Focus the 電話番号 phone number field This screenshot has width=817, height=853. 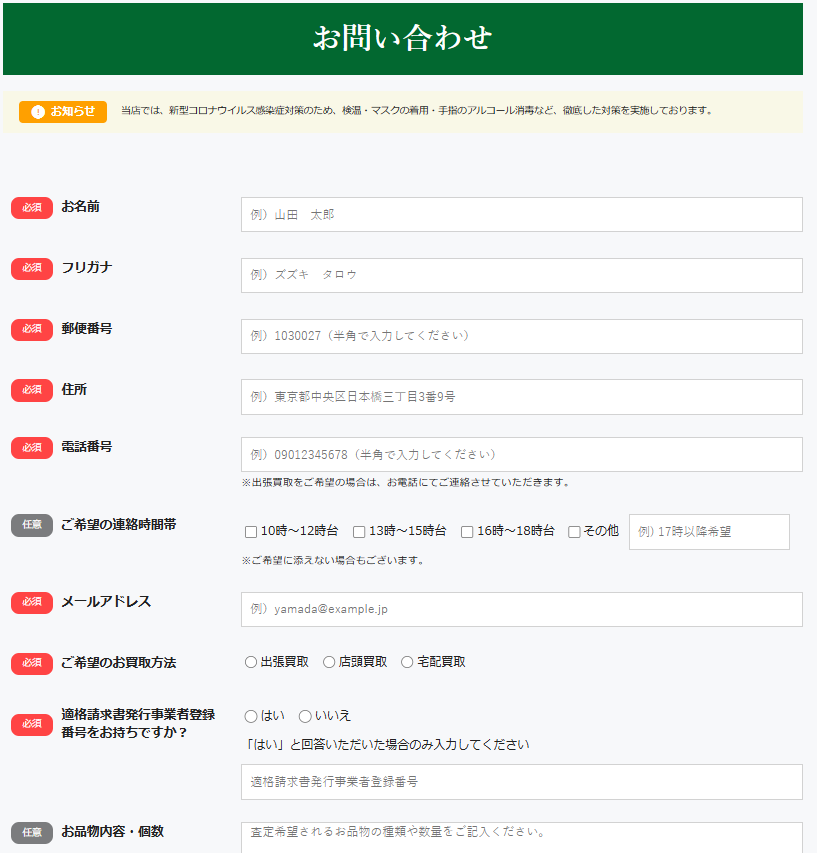521,454
